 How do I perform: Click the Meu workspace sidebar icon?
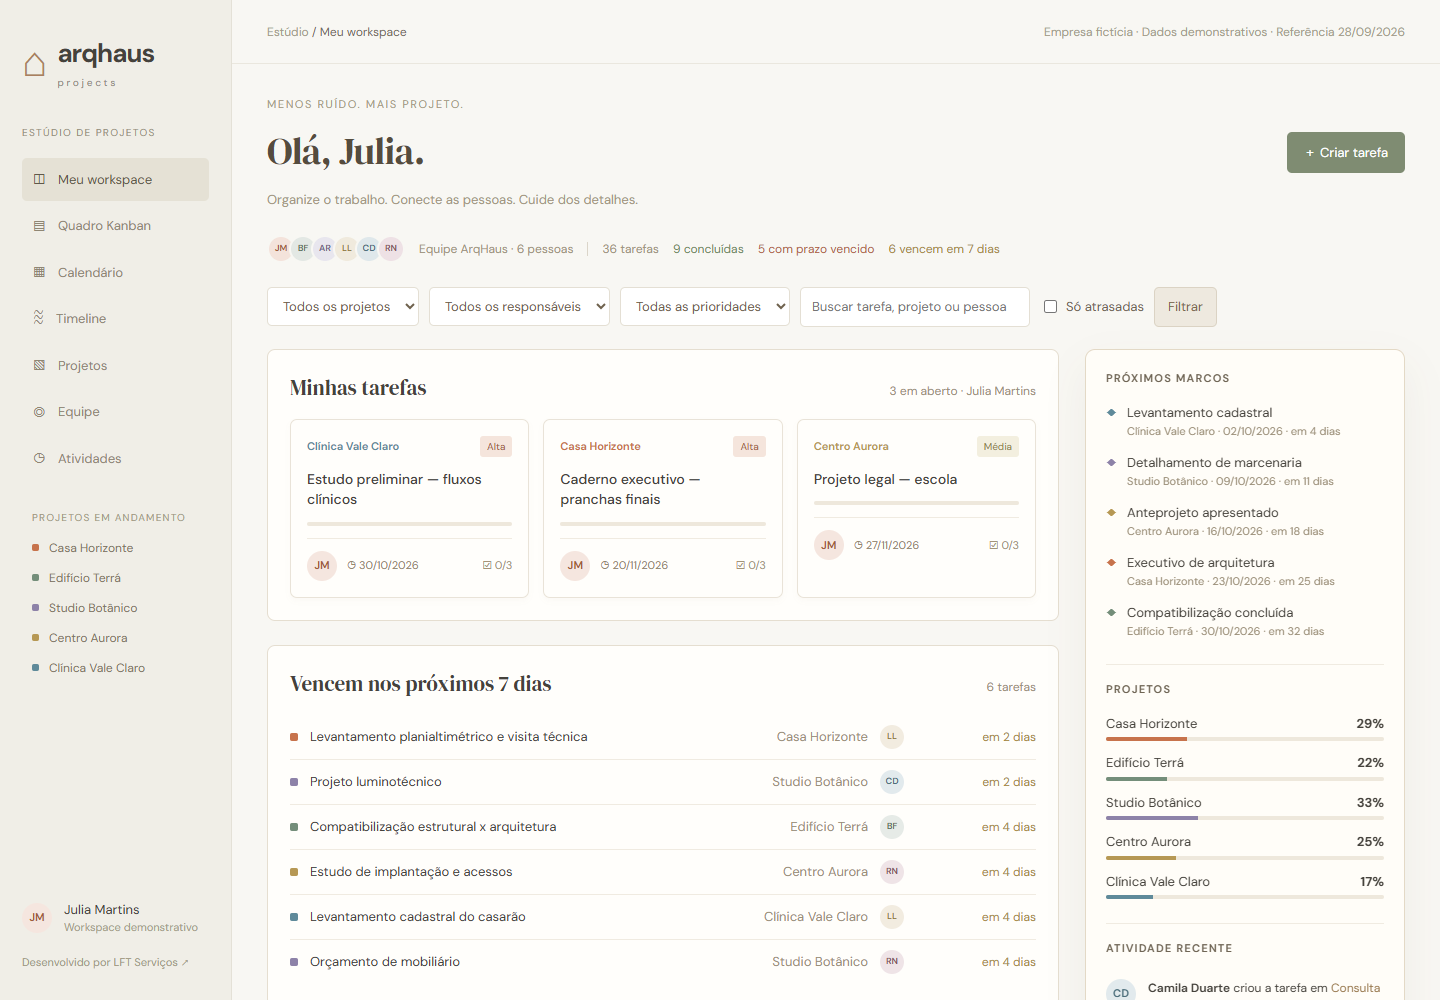coord(39,180)
